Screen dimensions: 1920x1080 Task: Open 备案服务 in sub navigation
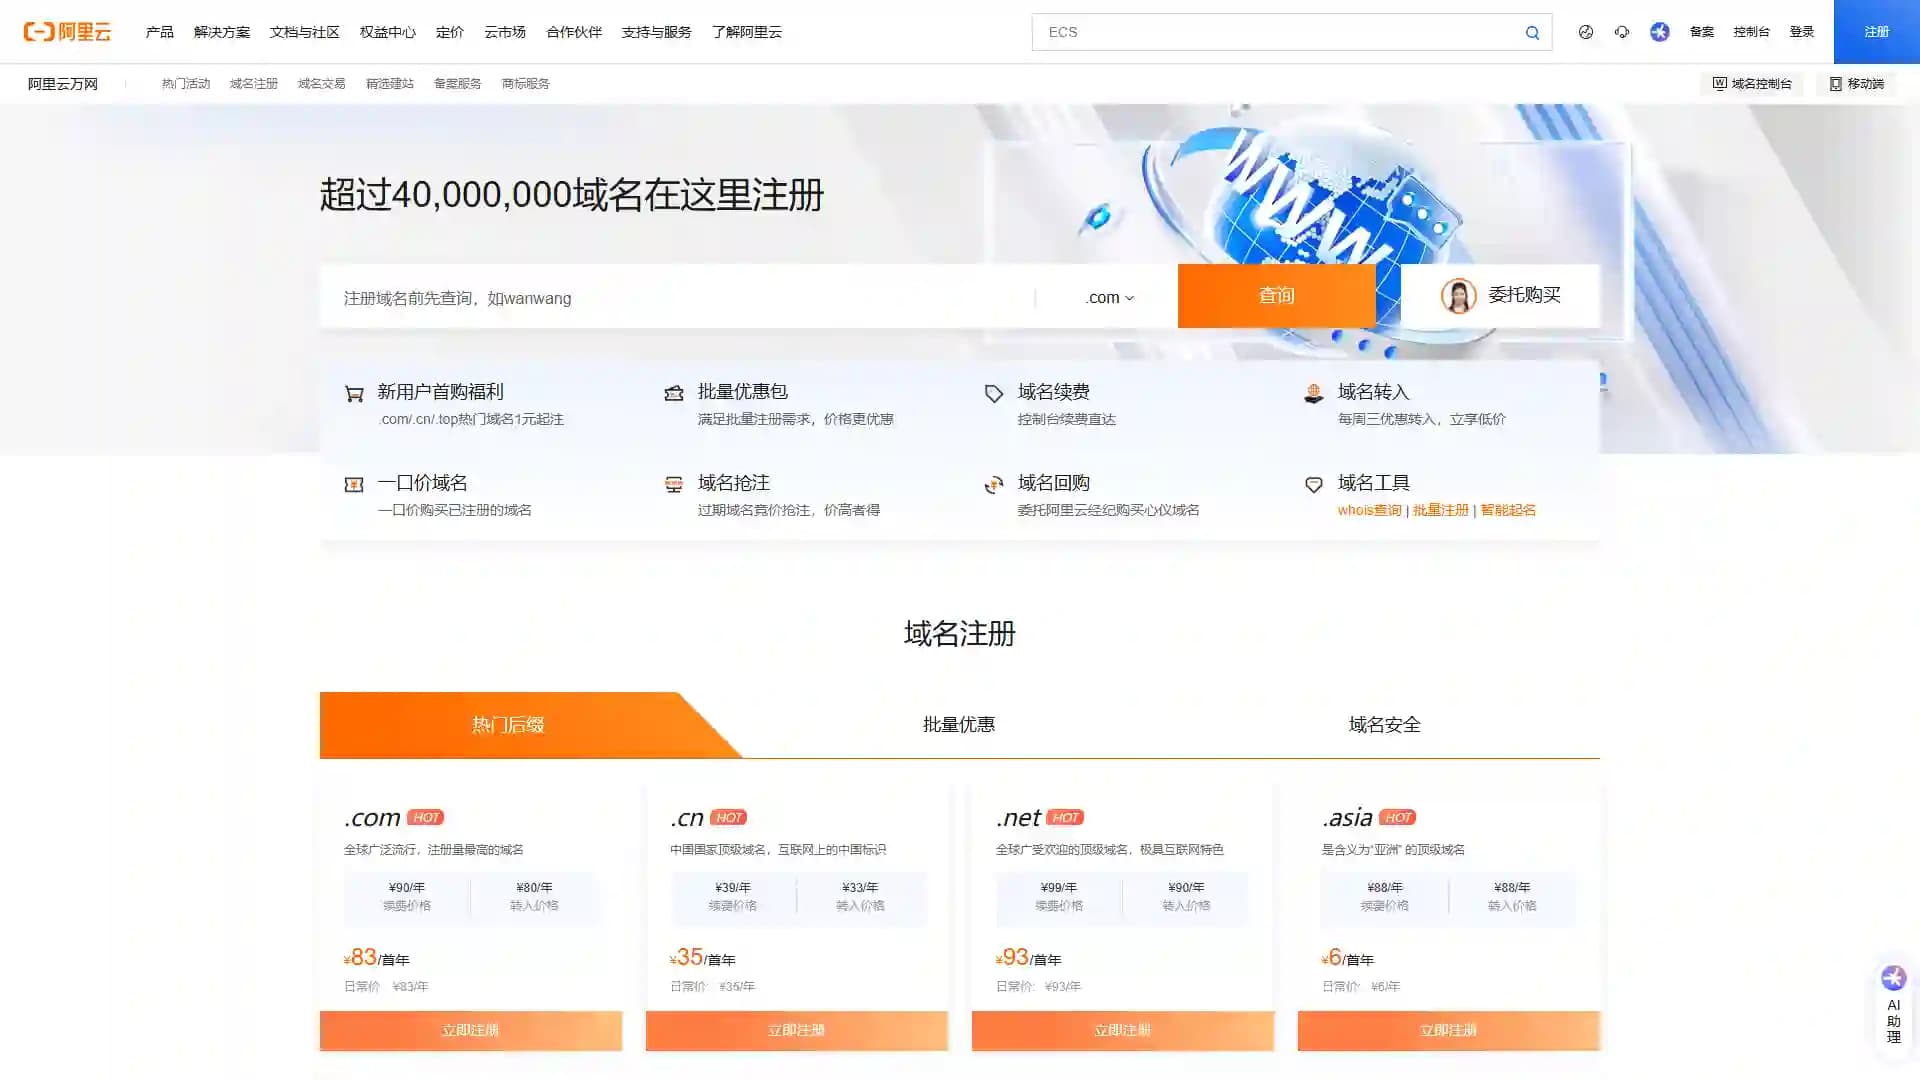pyautogui.click(x=458, y=84)
